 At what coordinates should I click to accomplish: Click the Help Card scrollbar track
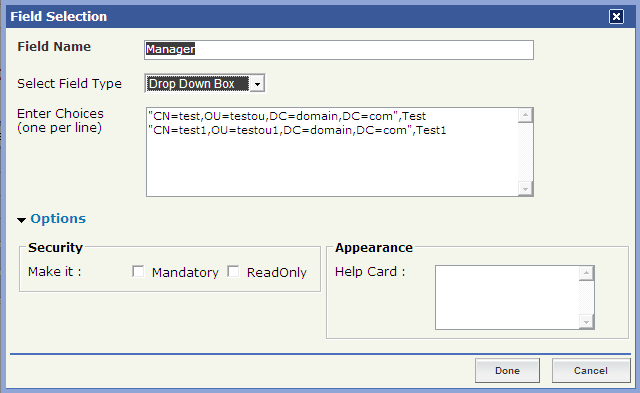[586, 298]
